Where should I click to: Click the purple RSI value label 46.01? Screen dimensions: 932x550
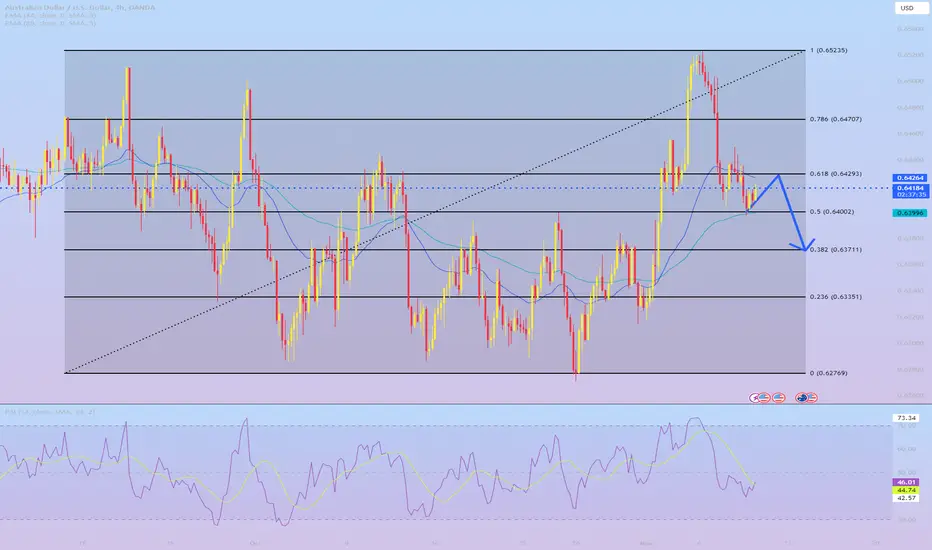(906, 482)
